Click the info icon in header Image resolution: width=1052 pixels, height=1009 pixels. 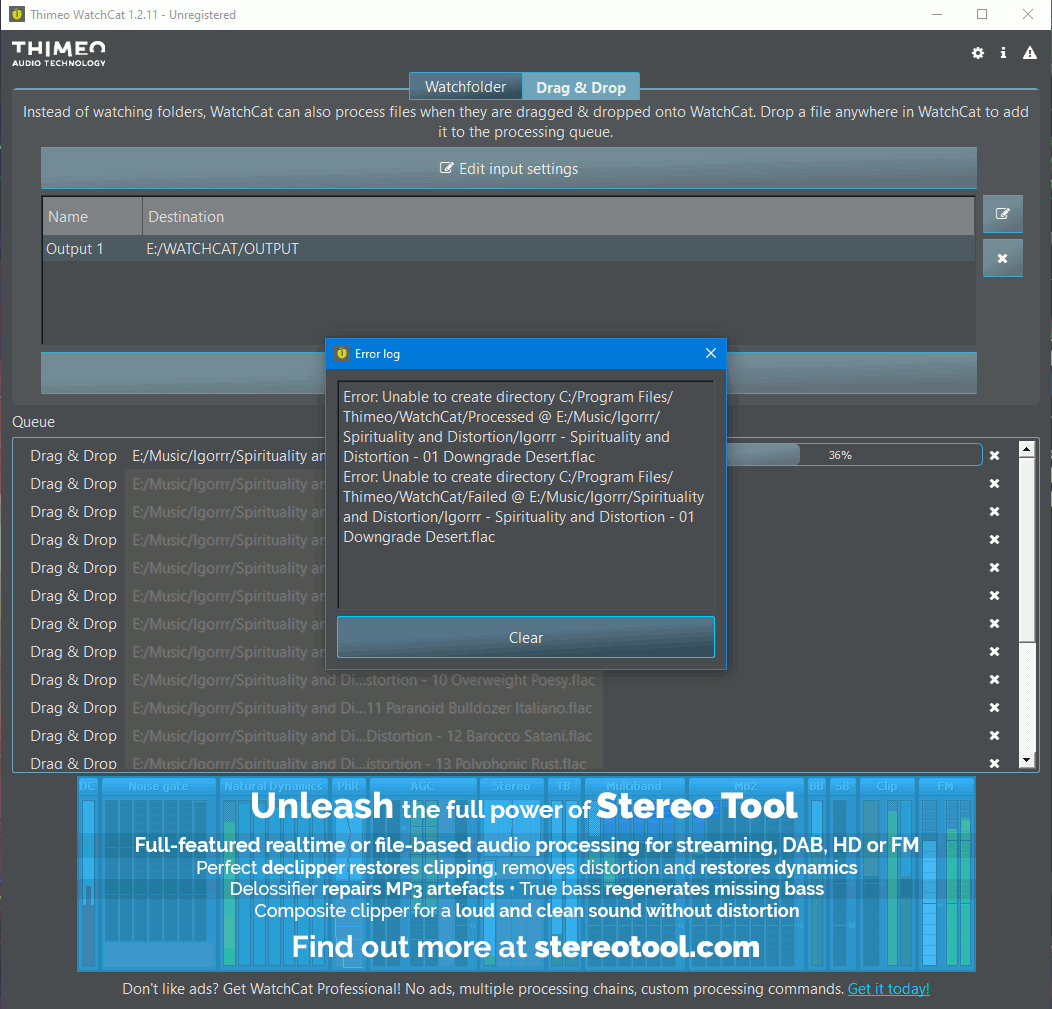(x=1003, y=53)
